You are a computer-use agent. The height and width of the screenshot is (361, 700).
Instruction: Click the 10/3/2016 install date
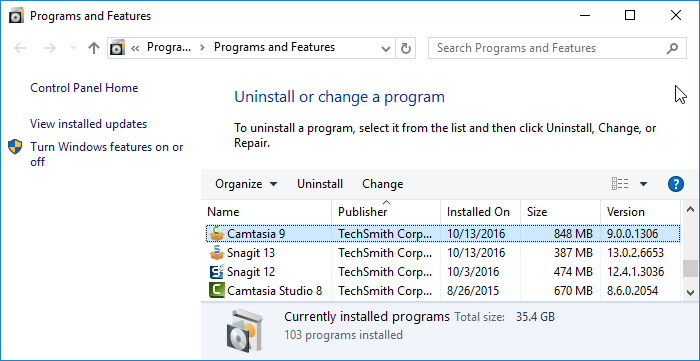point(473,272)
